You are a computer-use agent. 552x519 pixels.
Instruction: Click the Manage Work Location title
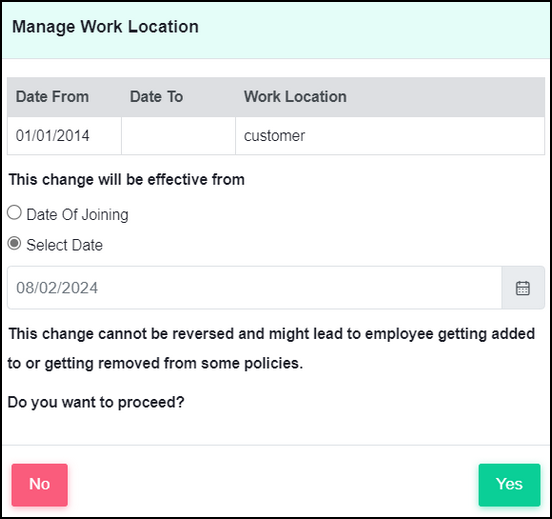(105, 27)
